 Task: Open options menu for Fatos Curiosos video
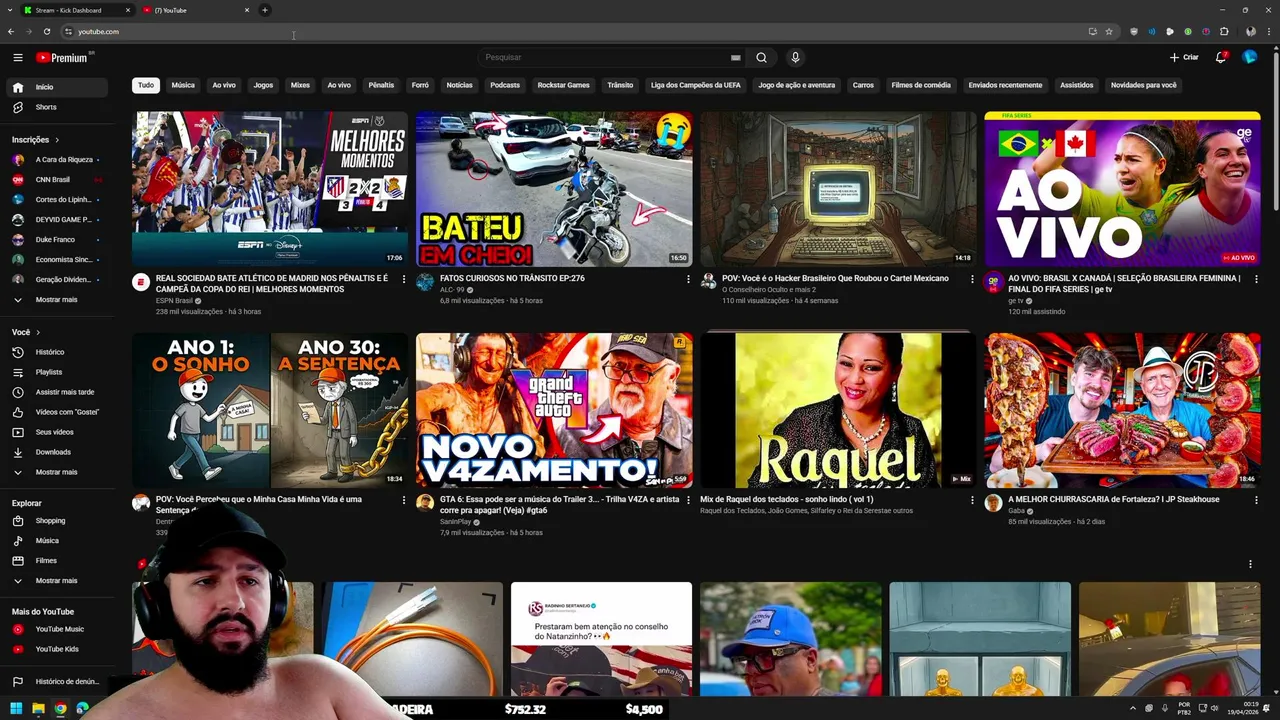688,279
